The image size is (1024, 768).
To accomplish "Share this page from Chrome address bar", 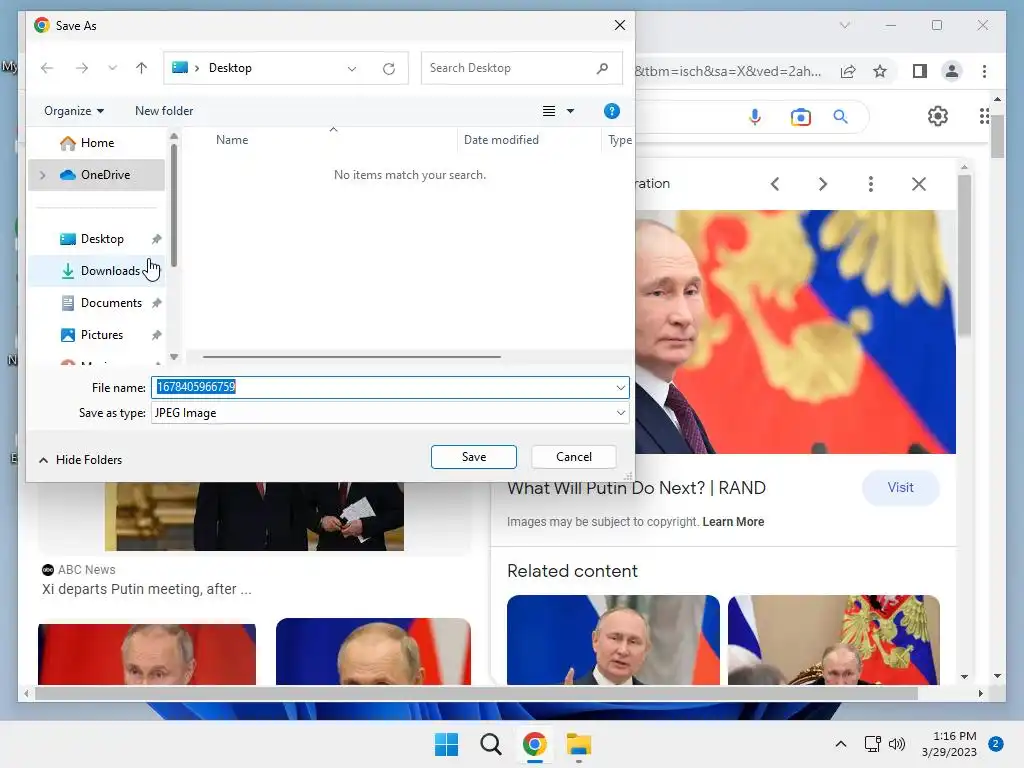I will [x=848, y=71].
